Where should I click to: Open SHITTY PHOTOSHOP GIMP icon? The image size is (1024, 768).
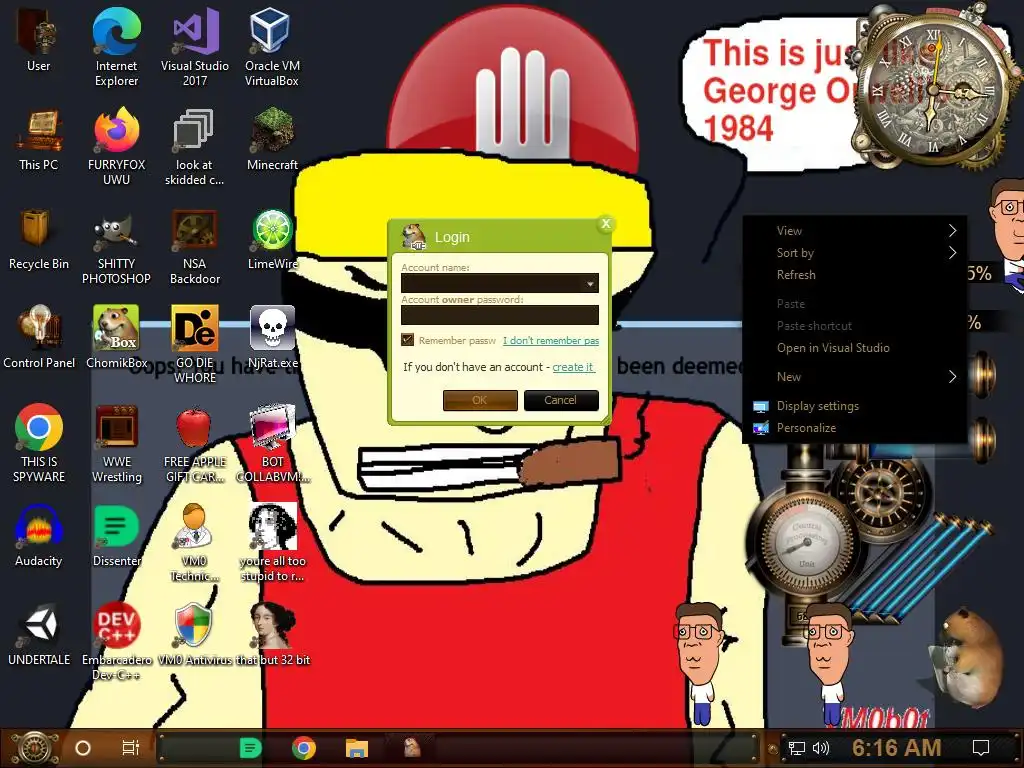116,246
